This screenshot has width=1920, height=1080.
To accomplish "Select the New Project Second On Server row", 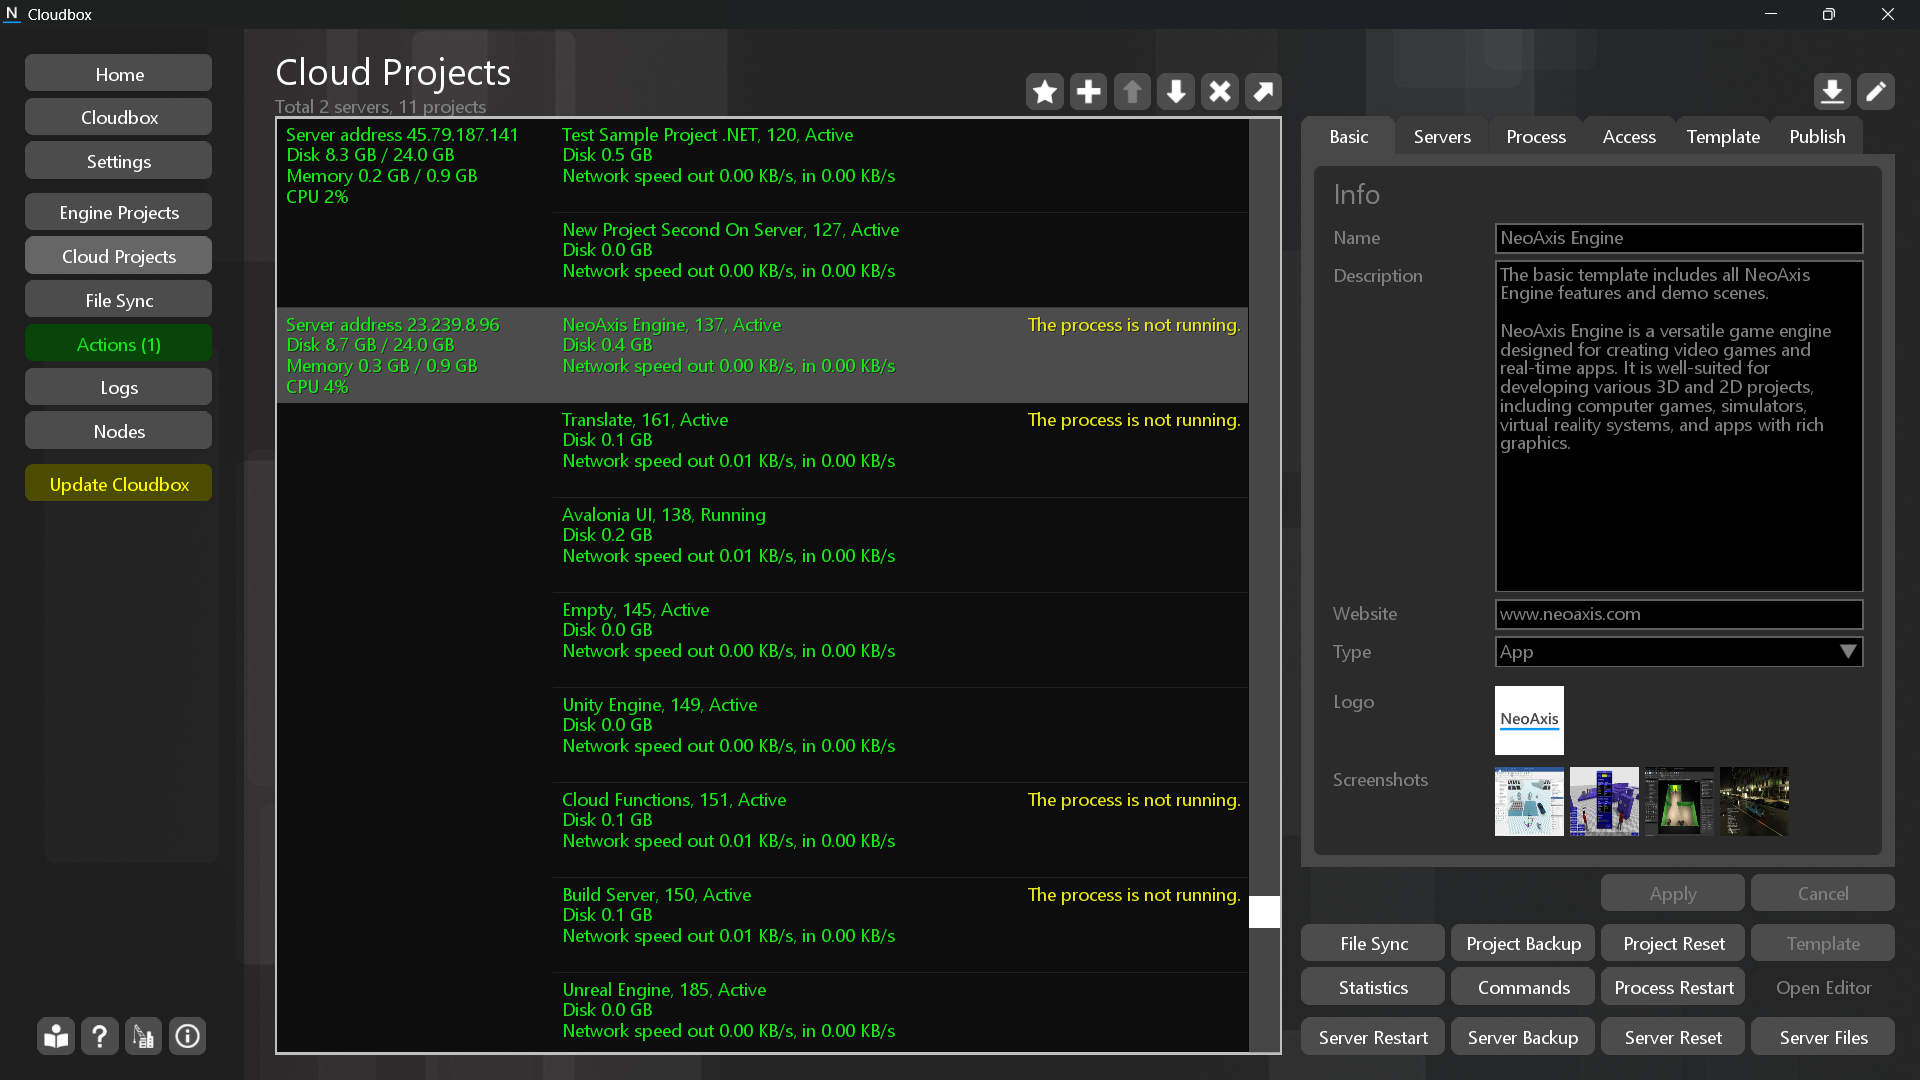I will [x=901, y=260].
